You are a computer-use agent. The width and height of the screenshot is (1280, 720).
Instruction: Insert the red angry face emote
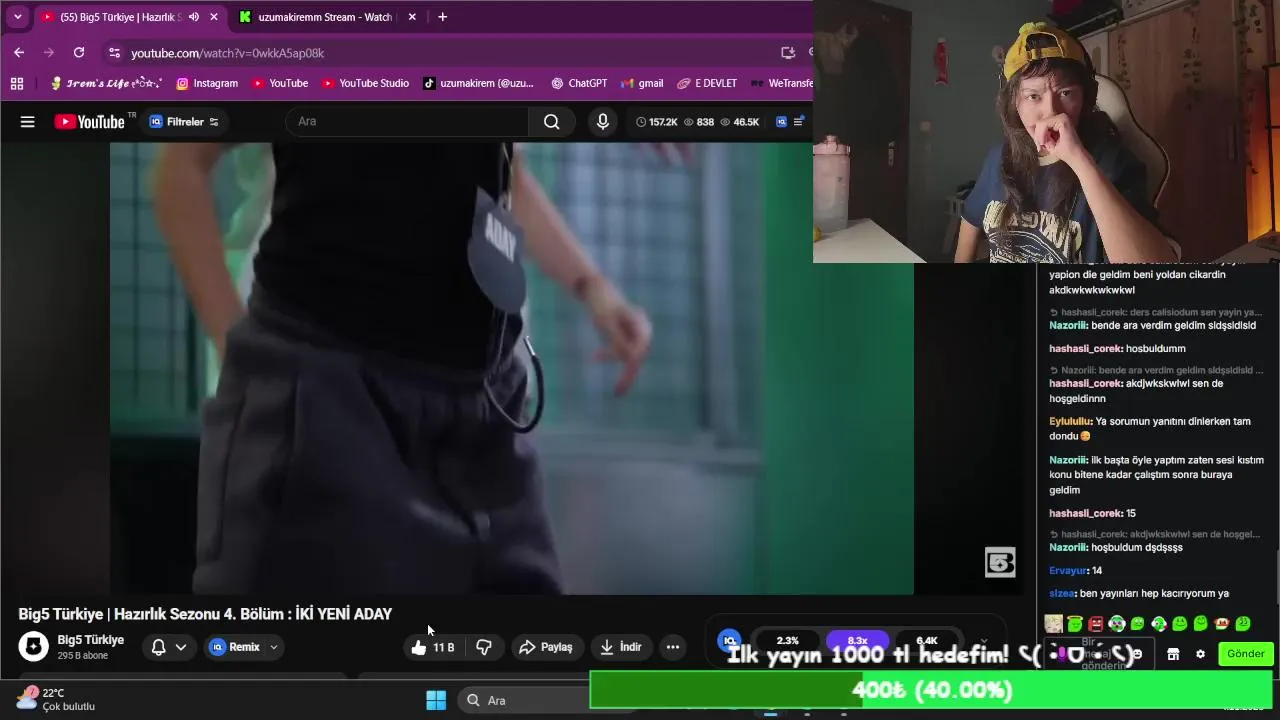pyautogui.click(x=1096, y=624)
